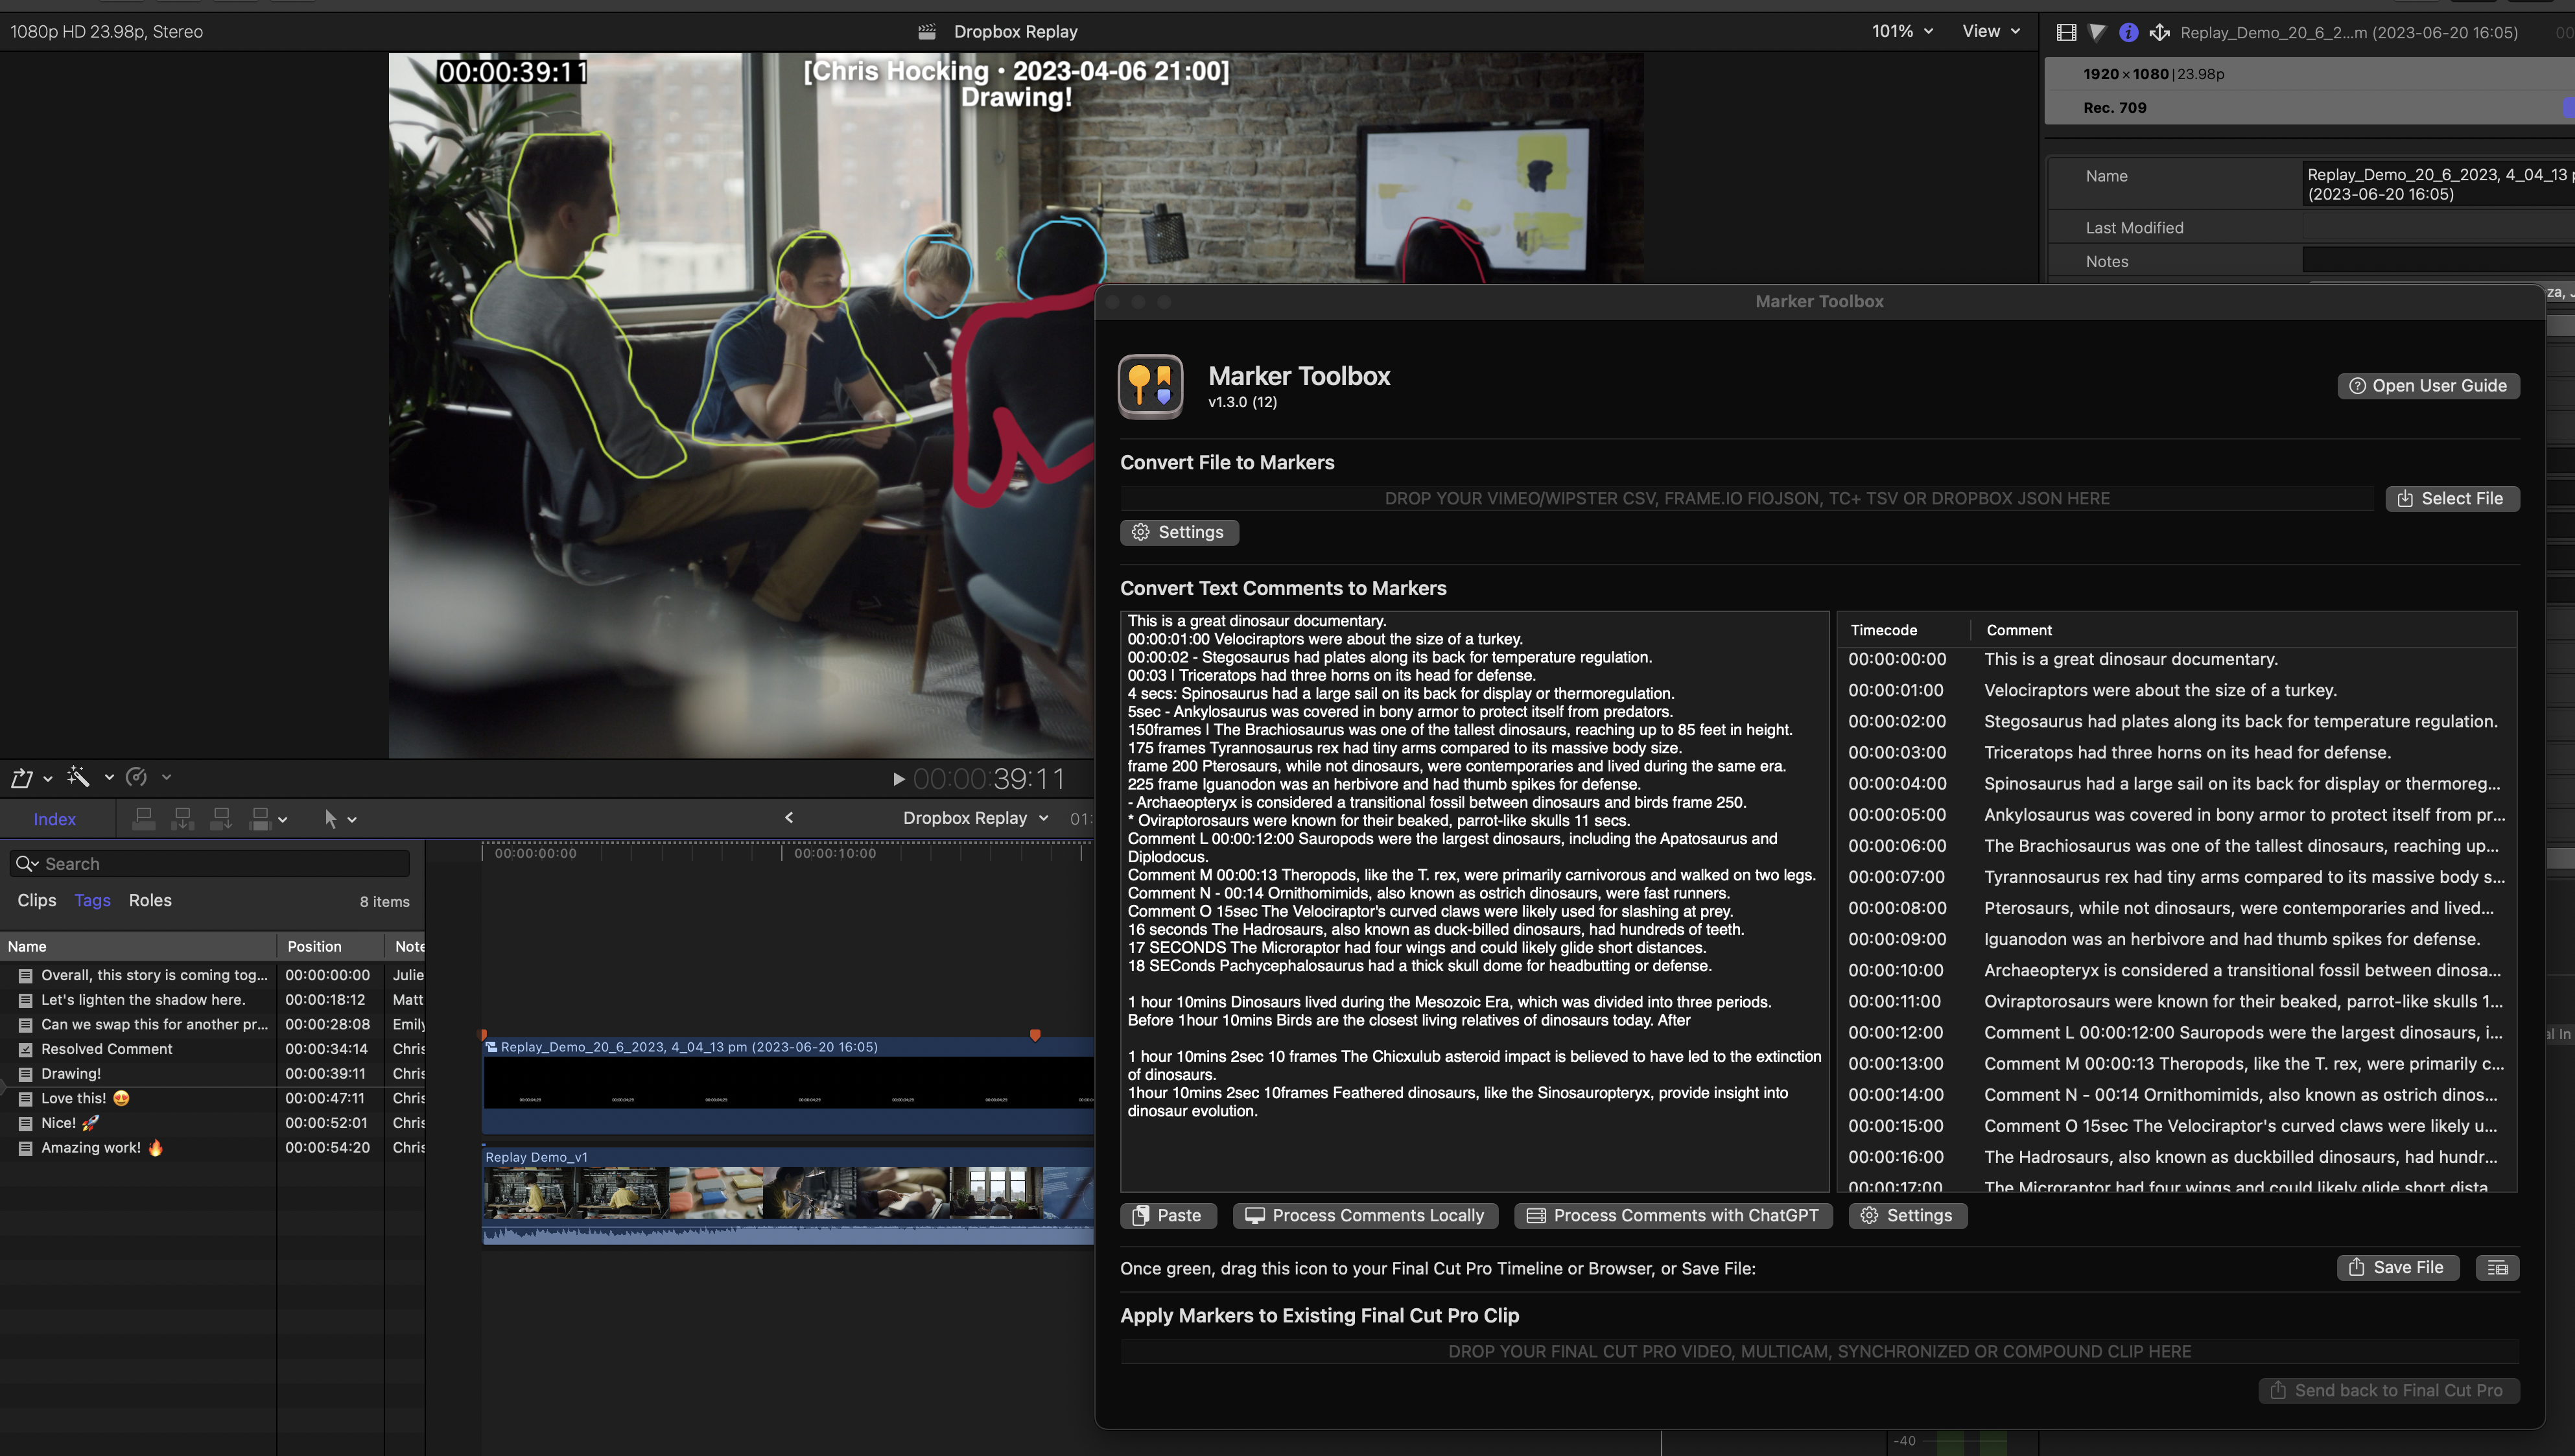
Task: Click the insert clip edit icon
Action: 182,819
